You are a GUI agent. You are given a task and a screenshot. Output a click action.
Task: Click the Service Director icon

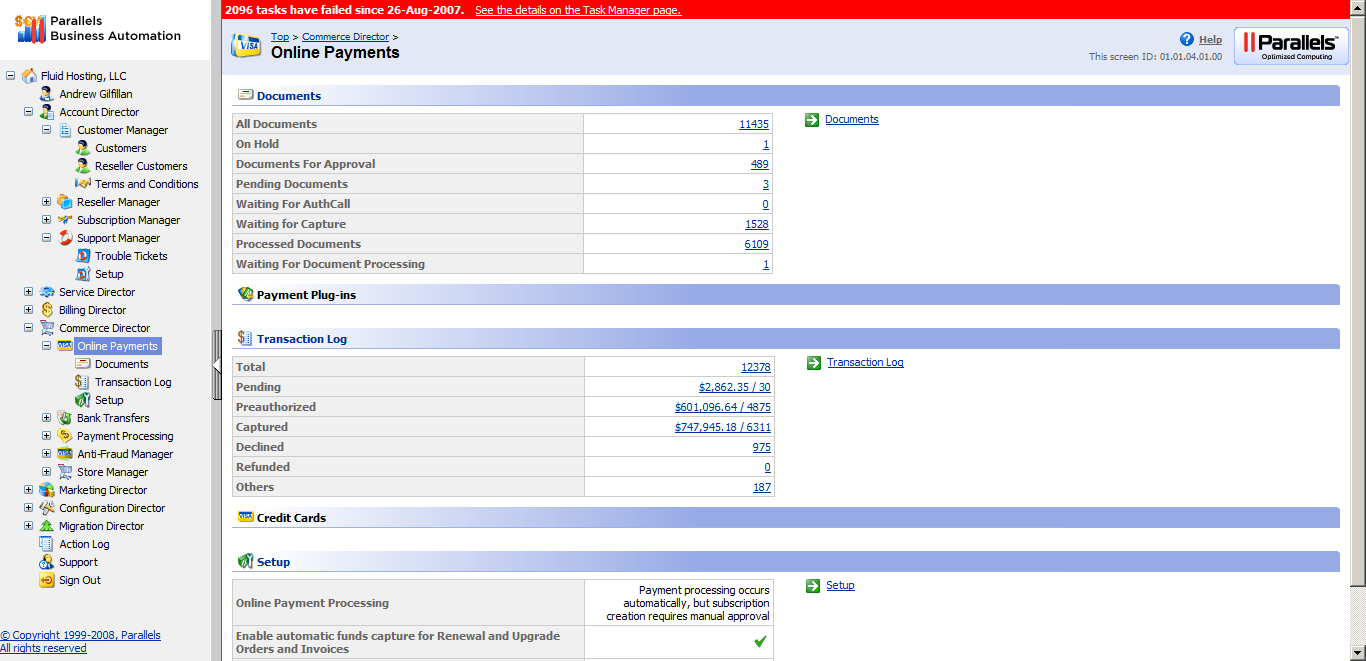tap(47, 292)
